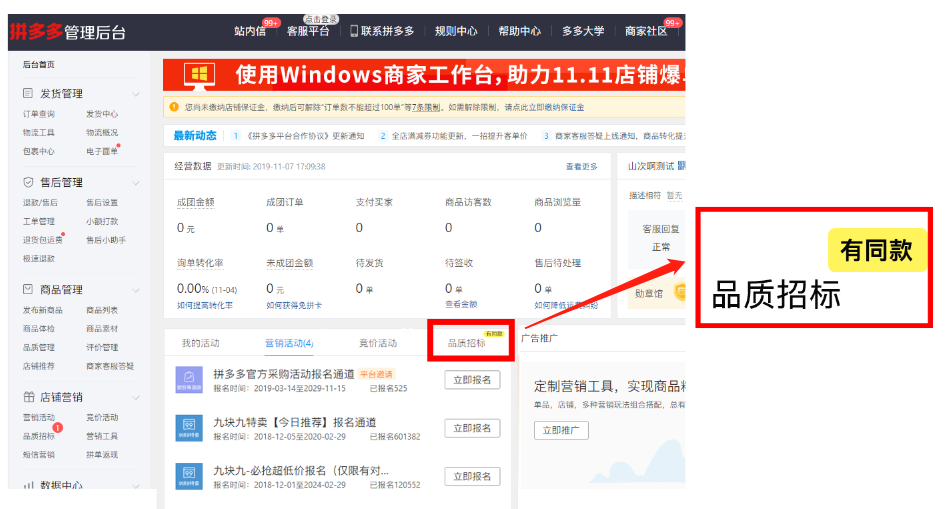
Task: Click the 成团金额 metric label
Action: point(195,202)
